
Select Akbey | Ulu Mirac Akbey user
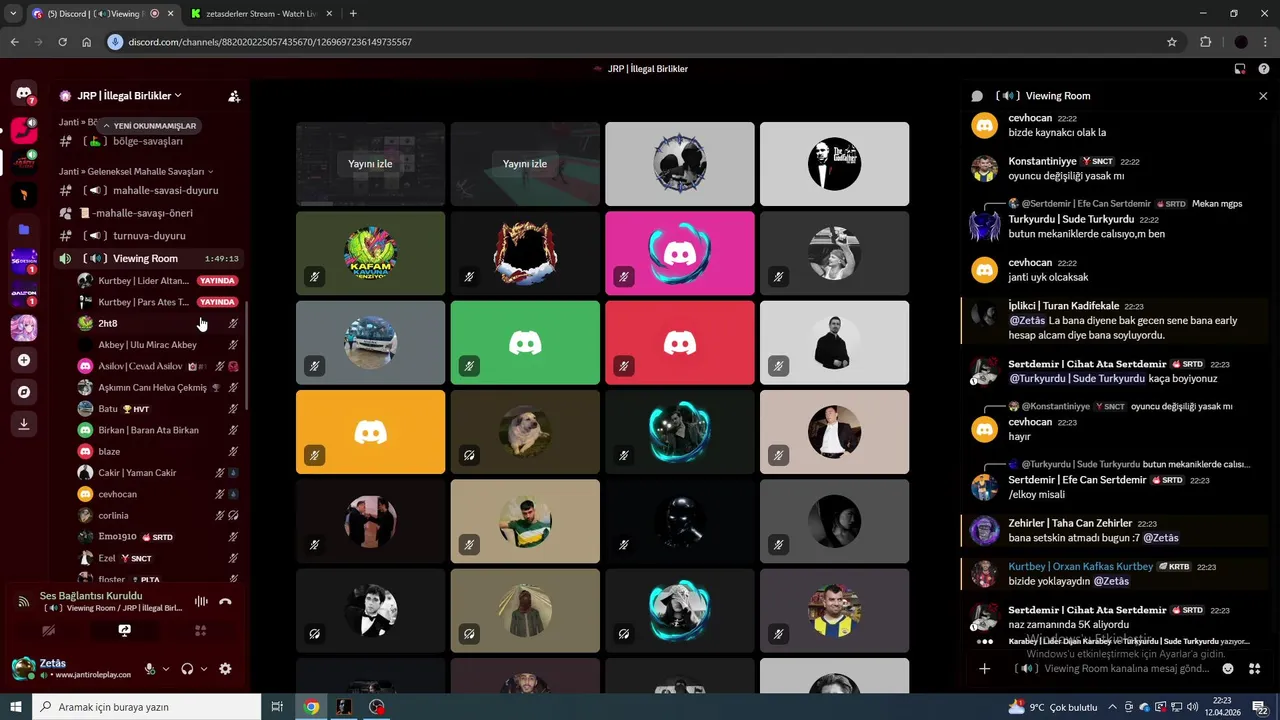[158, 345]
